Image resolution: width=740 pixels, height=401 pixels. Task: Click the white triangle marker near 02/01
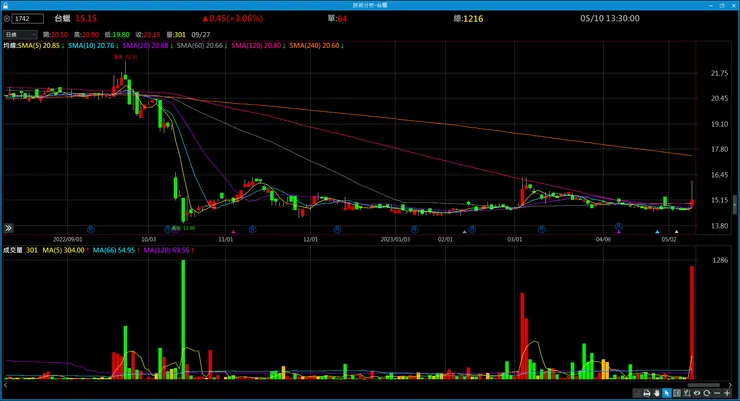tap(464, 232)
